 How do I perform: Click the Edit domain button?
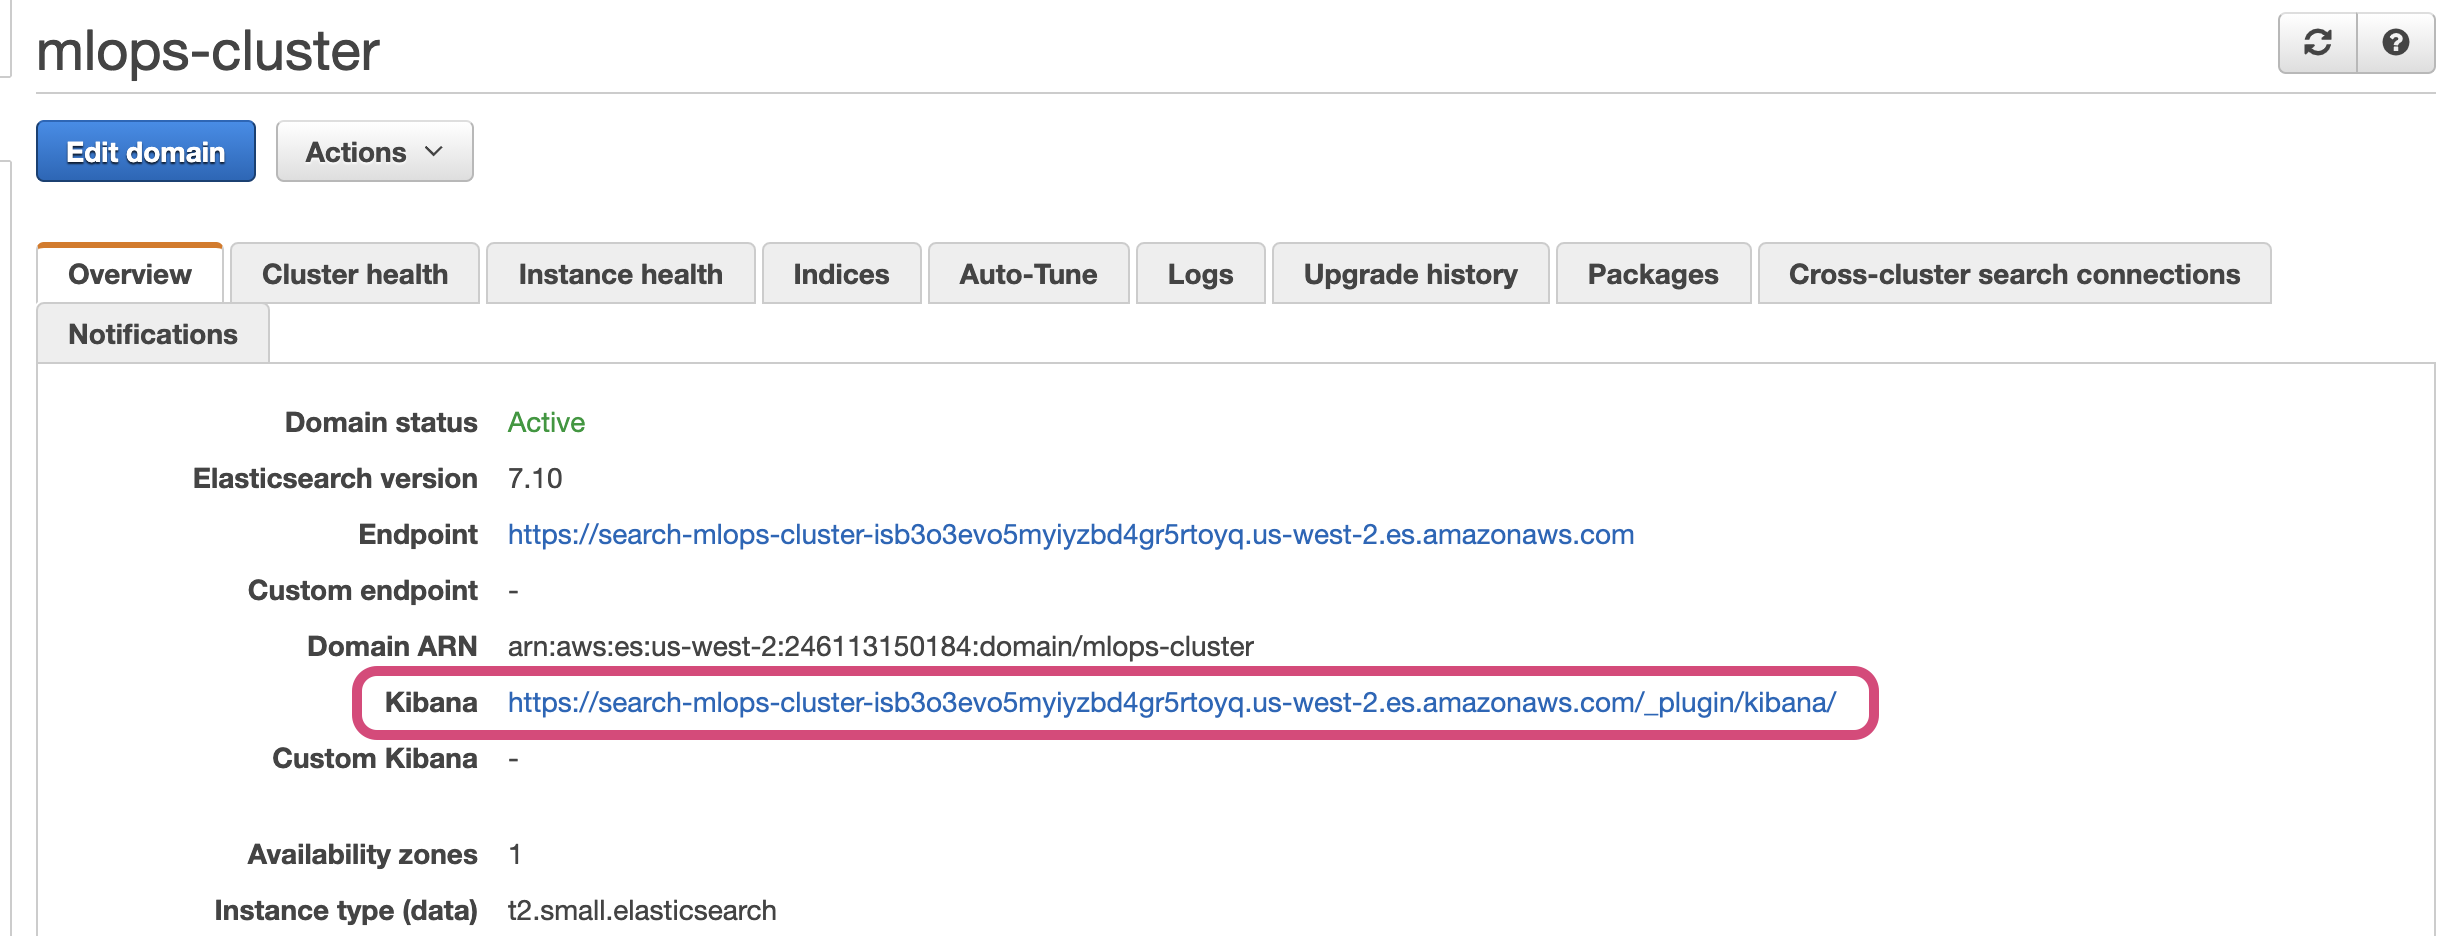coord(146,152)
